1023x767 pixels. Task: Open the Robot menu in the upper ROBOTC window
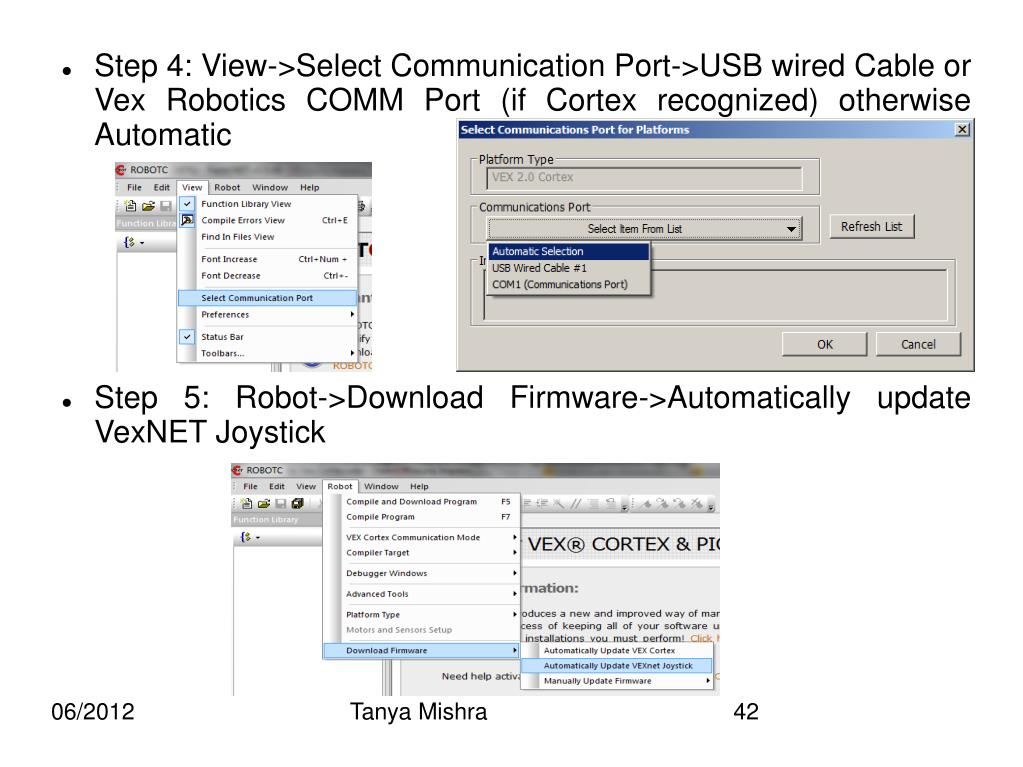tap(227, 187)
